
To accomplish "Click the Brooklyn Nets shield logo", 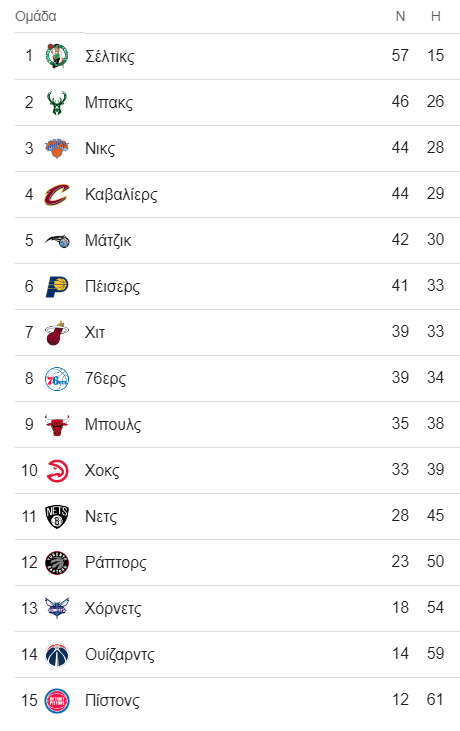I will [57, 517].
